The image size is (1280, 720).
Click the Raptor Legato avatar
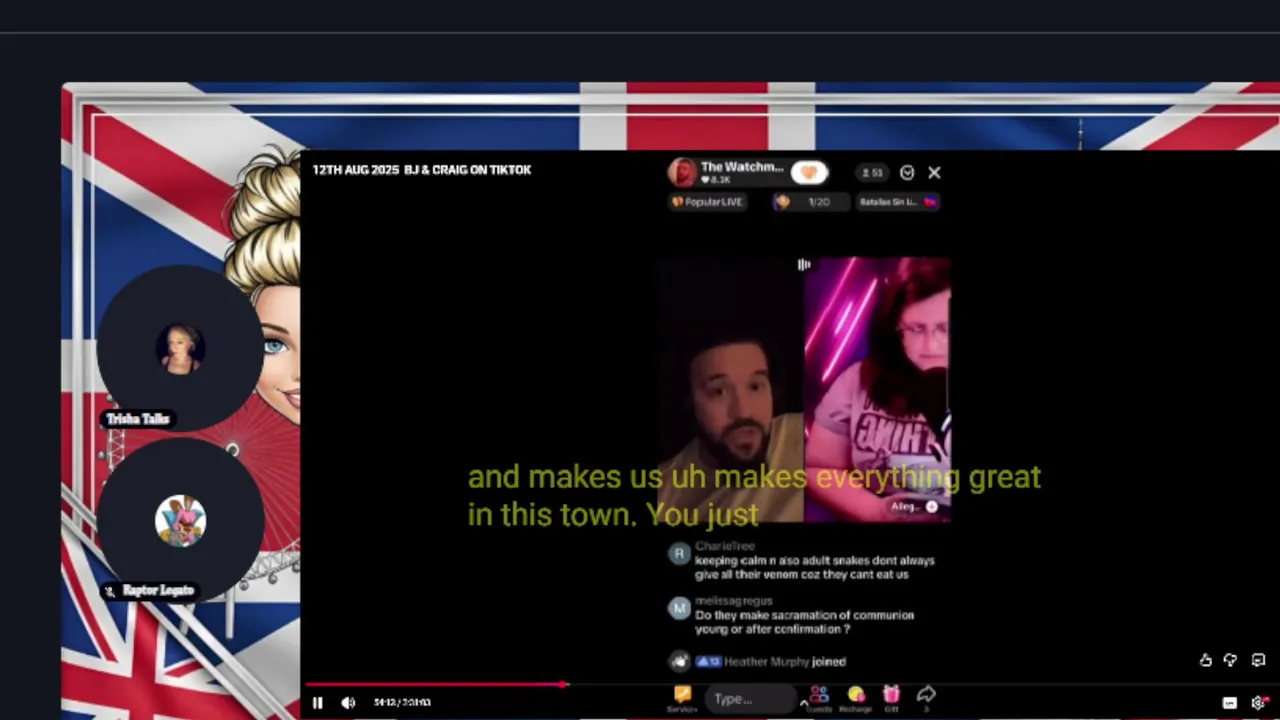pyautogui.click(x=180, y=521)
